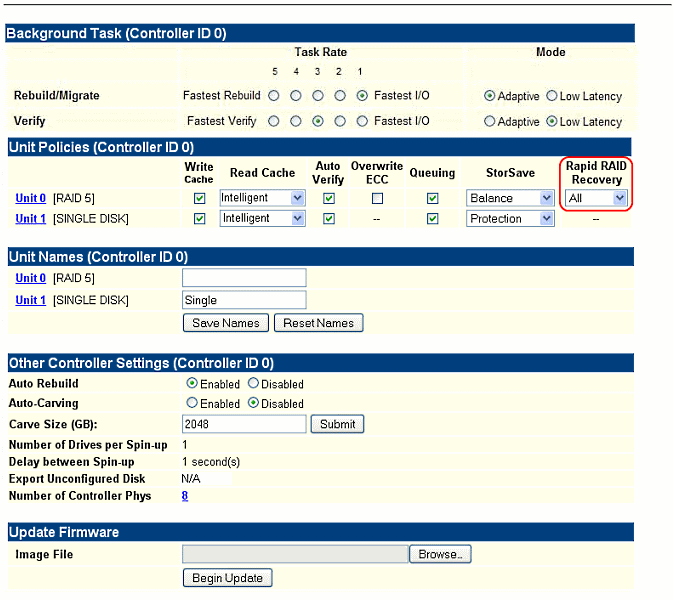Toggle Write Cache for Unit 1

(200, 219)
